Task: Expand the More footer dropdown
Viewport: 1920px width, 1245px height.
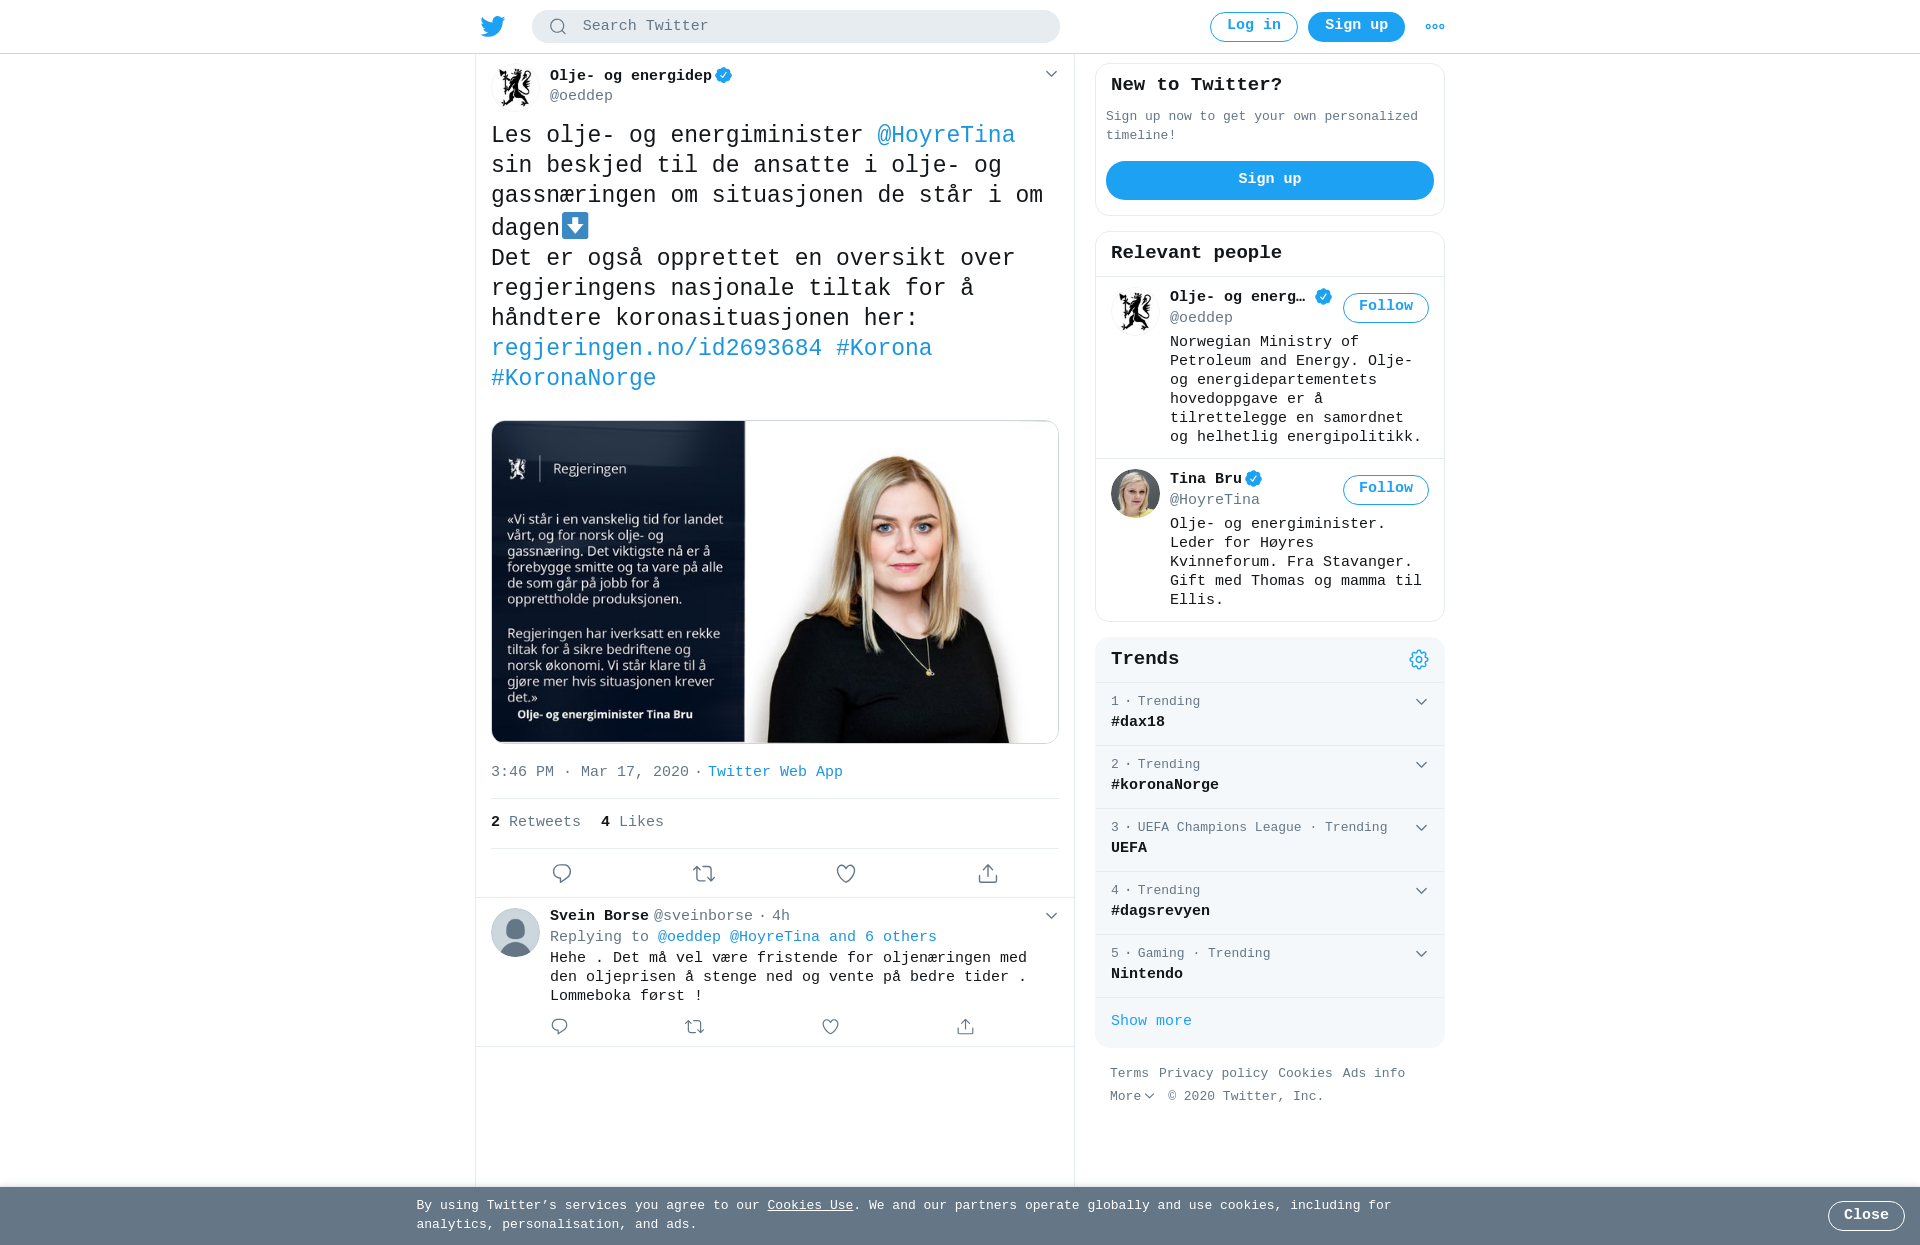Action: click(x=1132, y=1097)
